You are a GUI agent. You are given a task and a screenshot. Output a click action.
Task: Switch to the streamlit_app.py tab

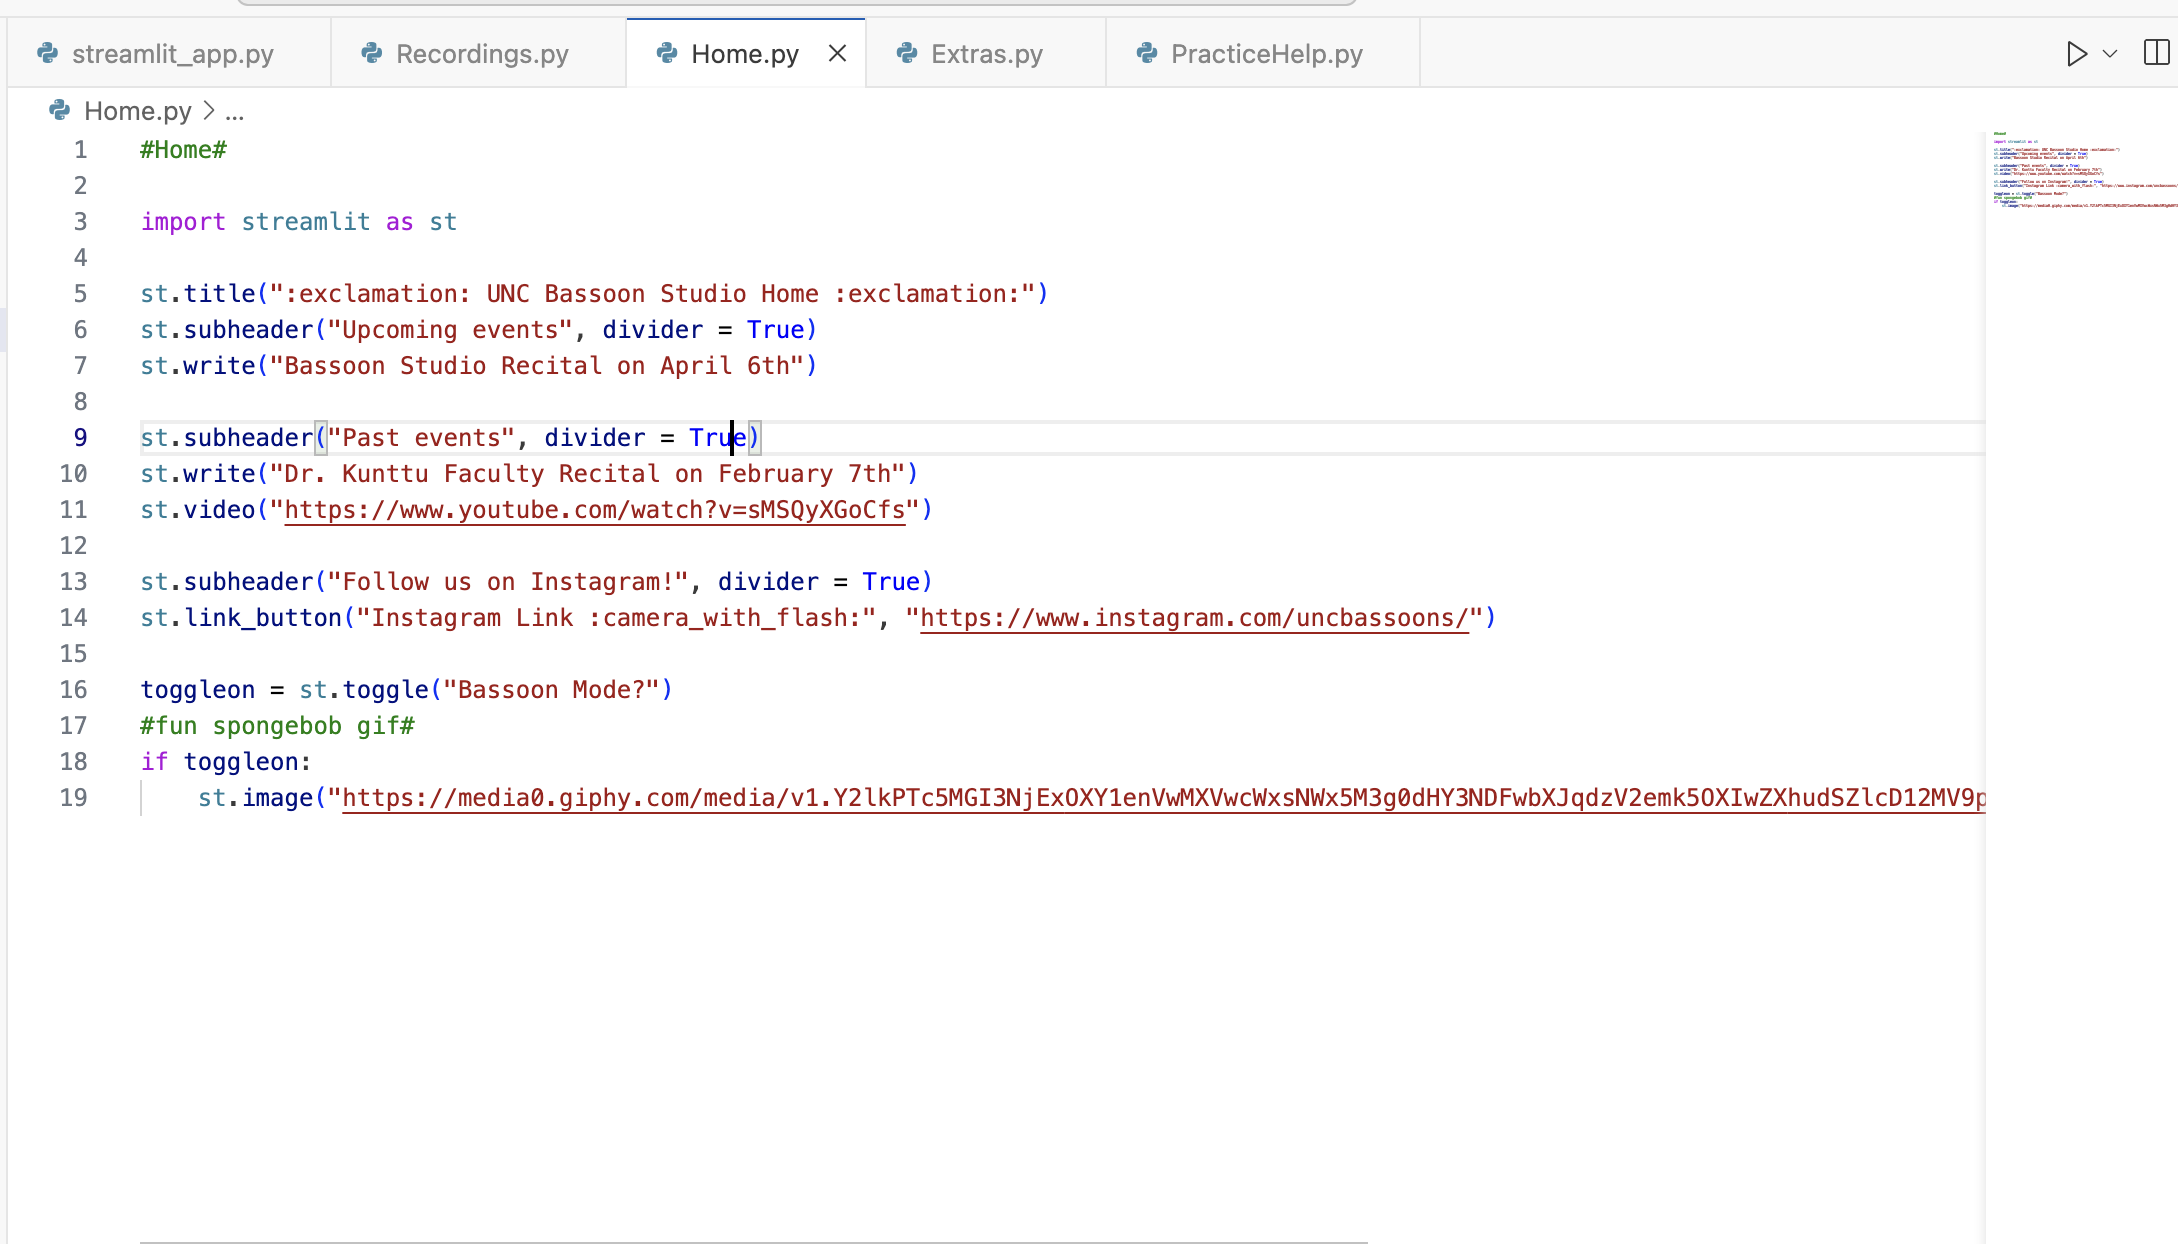point(172,54)
